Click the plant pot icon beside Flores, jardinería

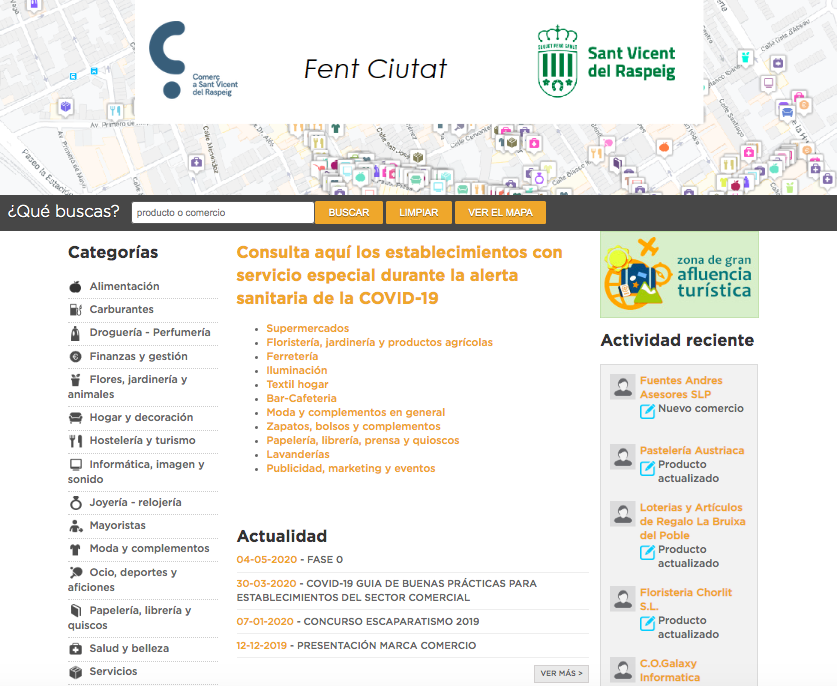tap(75, 380)
